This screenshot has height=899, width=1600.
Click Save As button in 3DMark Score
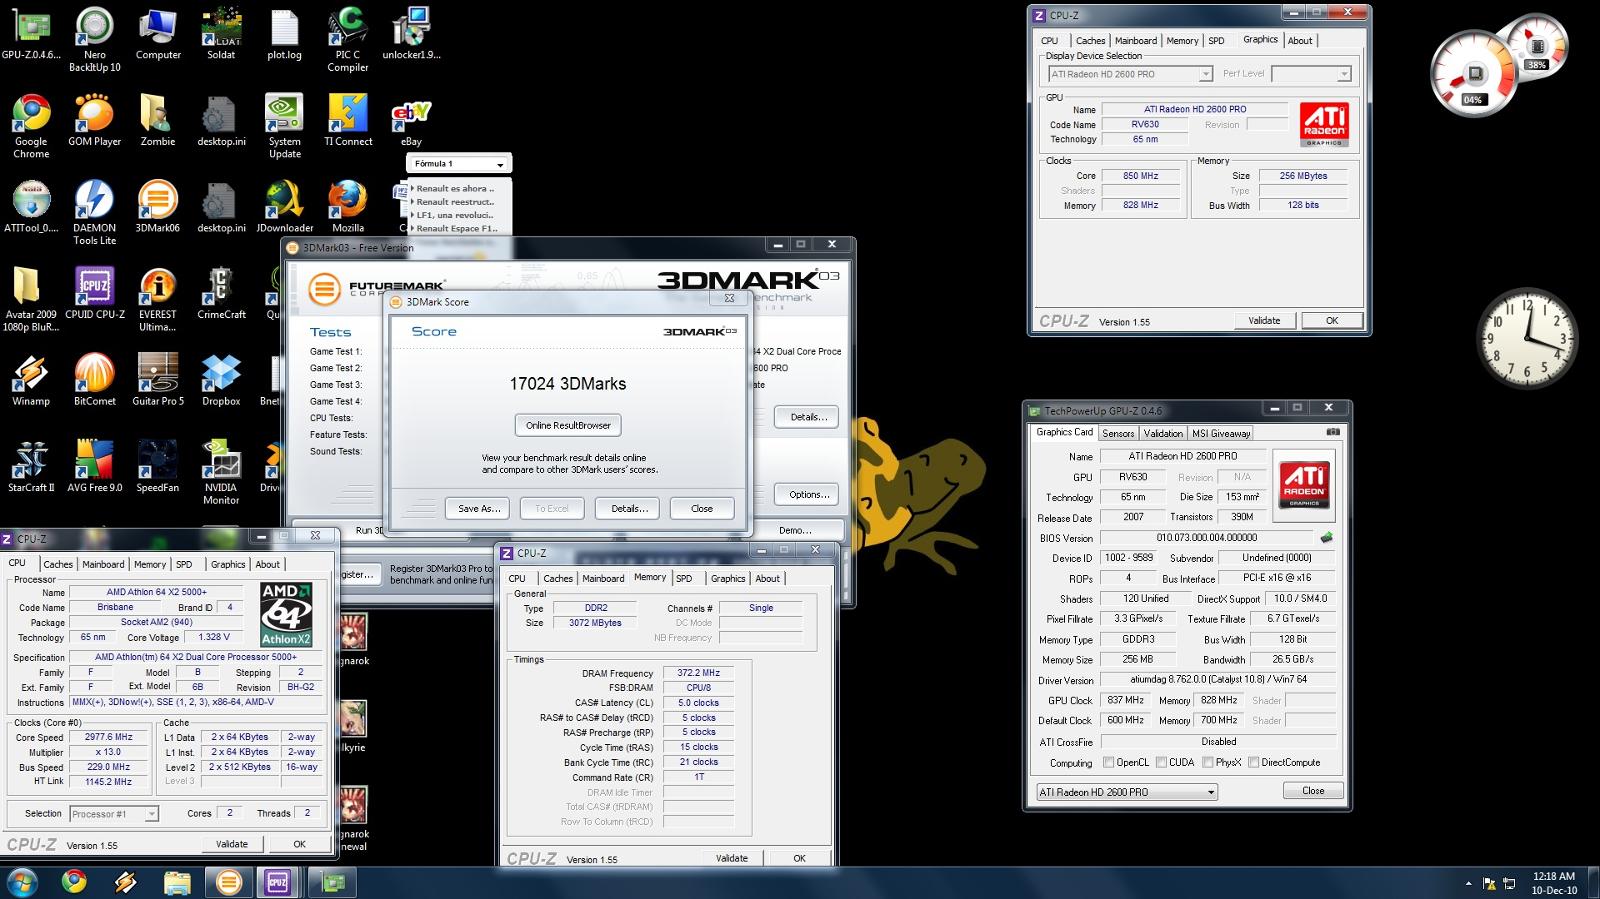pos(478,508)
